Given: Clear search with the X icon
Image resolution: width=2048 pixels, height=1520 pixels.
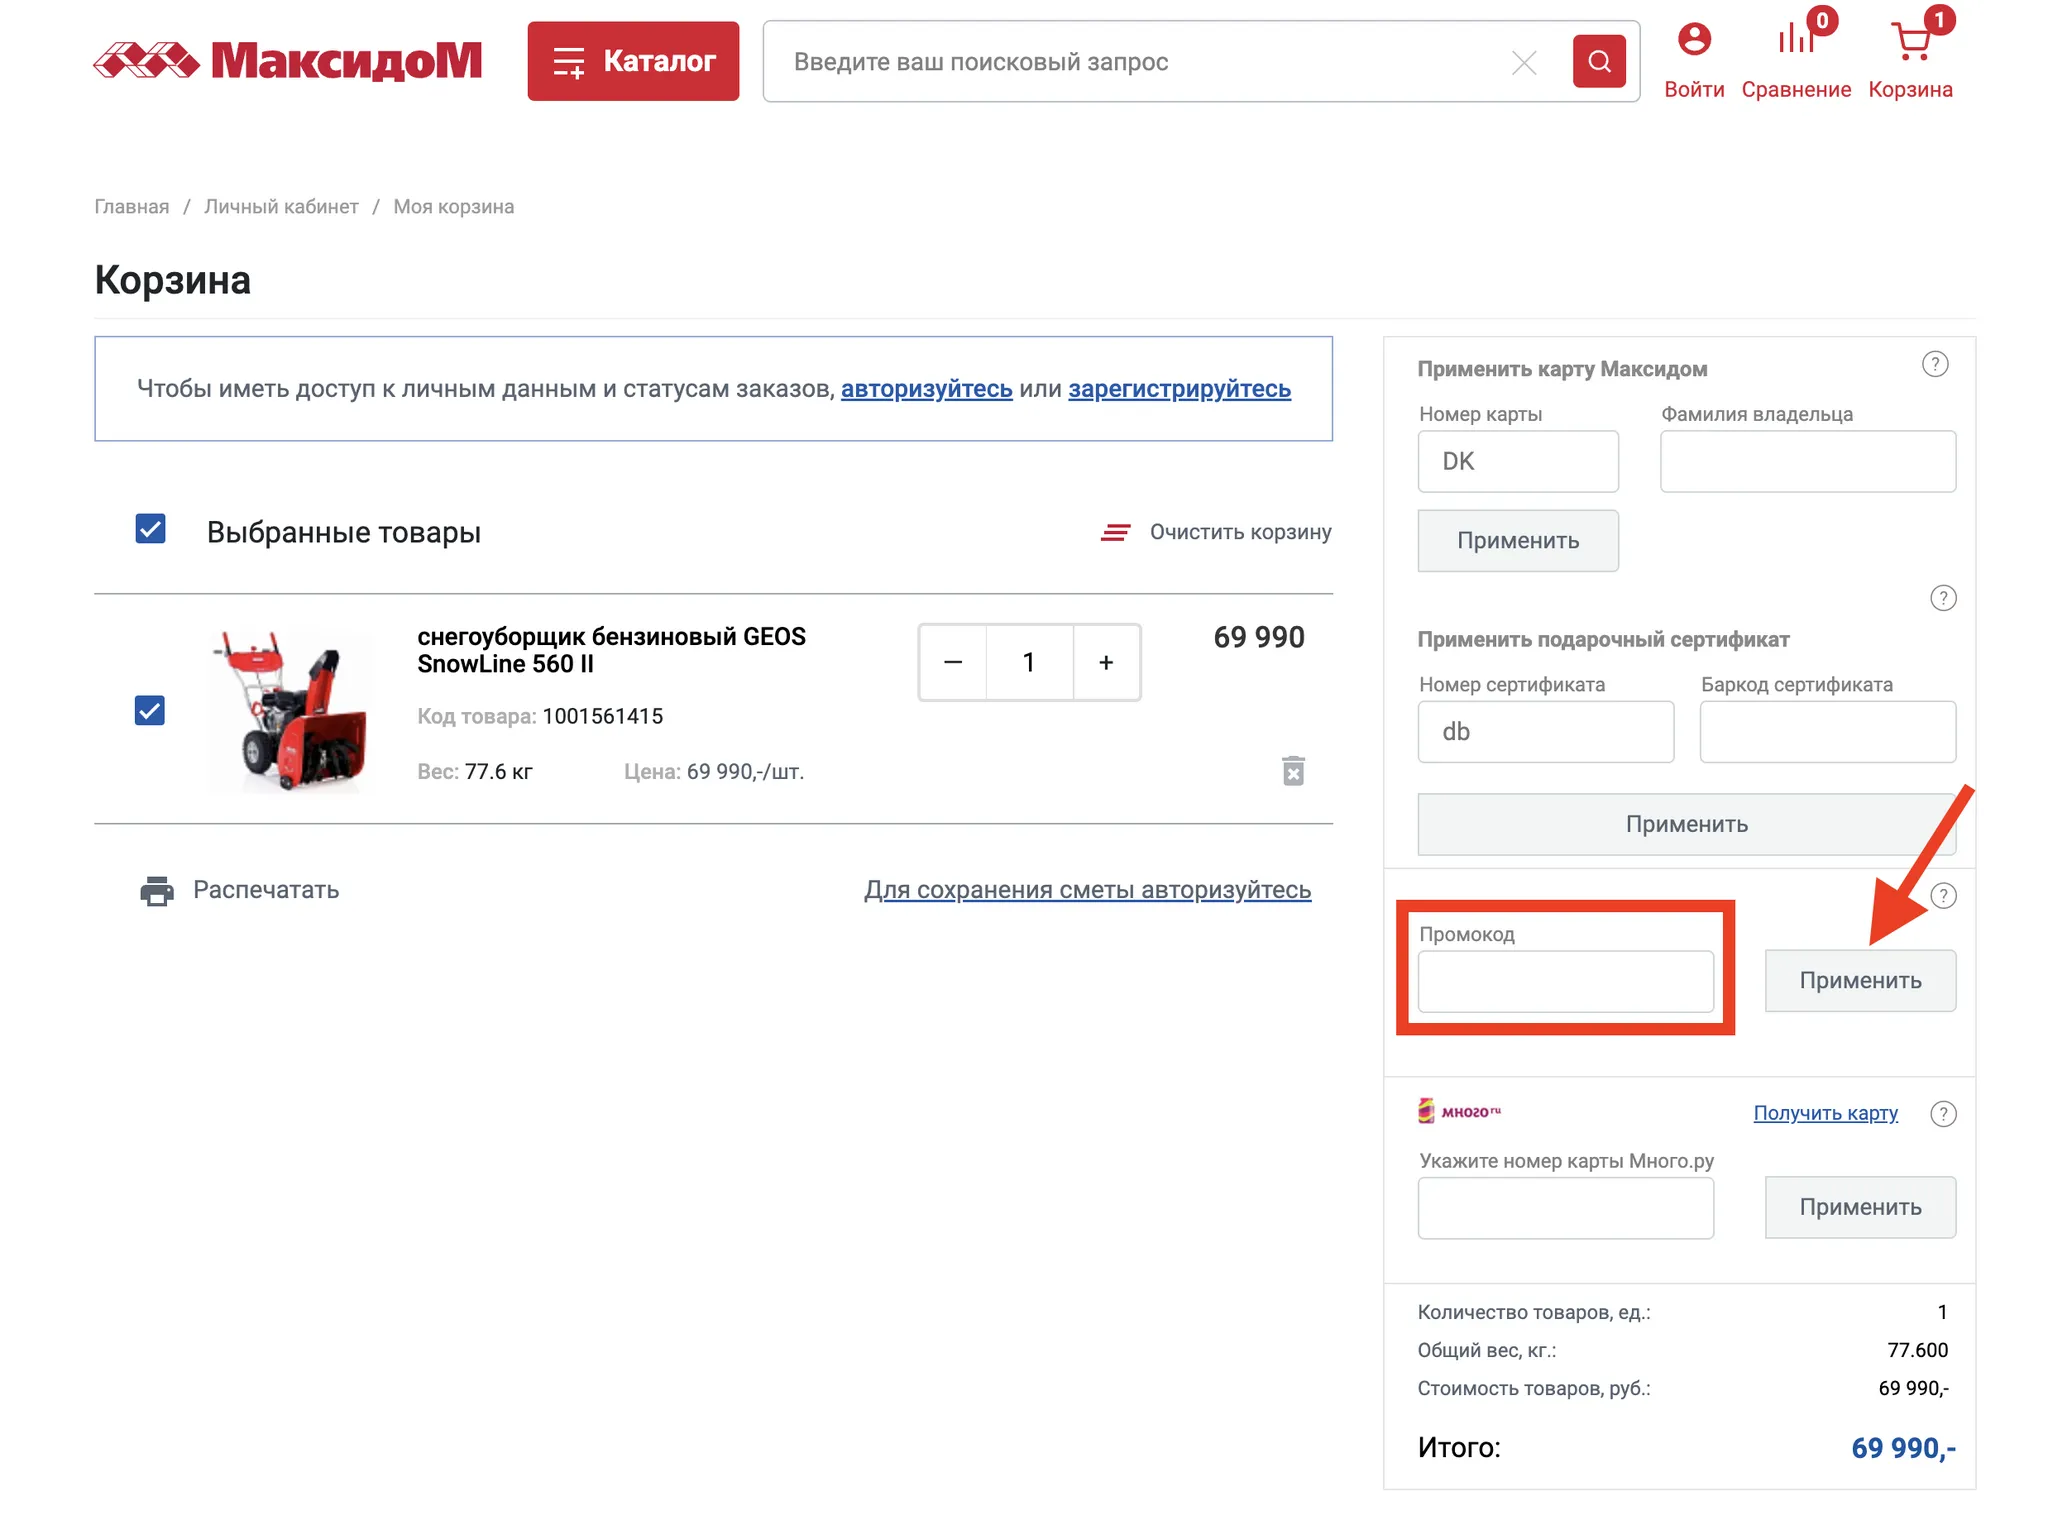Looking at the screenshot, I should point(1524,63).
